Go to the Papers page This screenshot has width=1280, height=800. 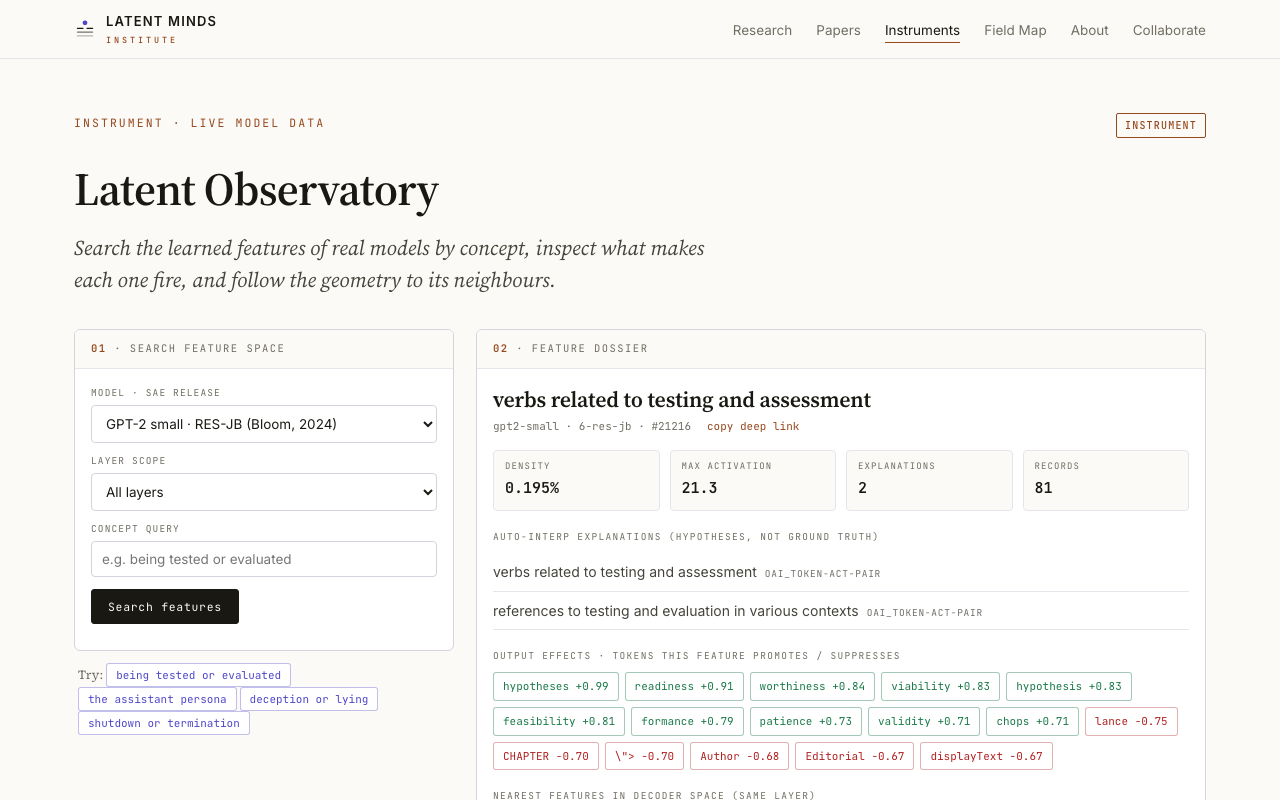(838, 30)
